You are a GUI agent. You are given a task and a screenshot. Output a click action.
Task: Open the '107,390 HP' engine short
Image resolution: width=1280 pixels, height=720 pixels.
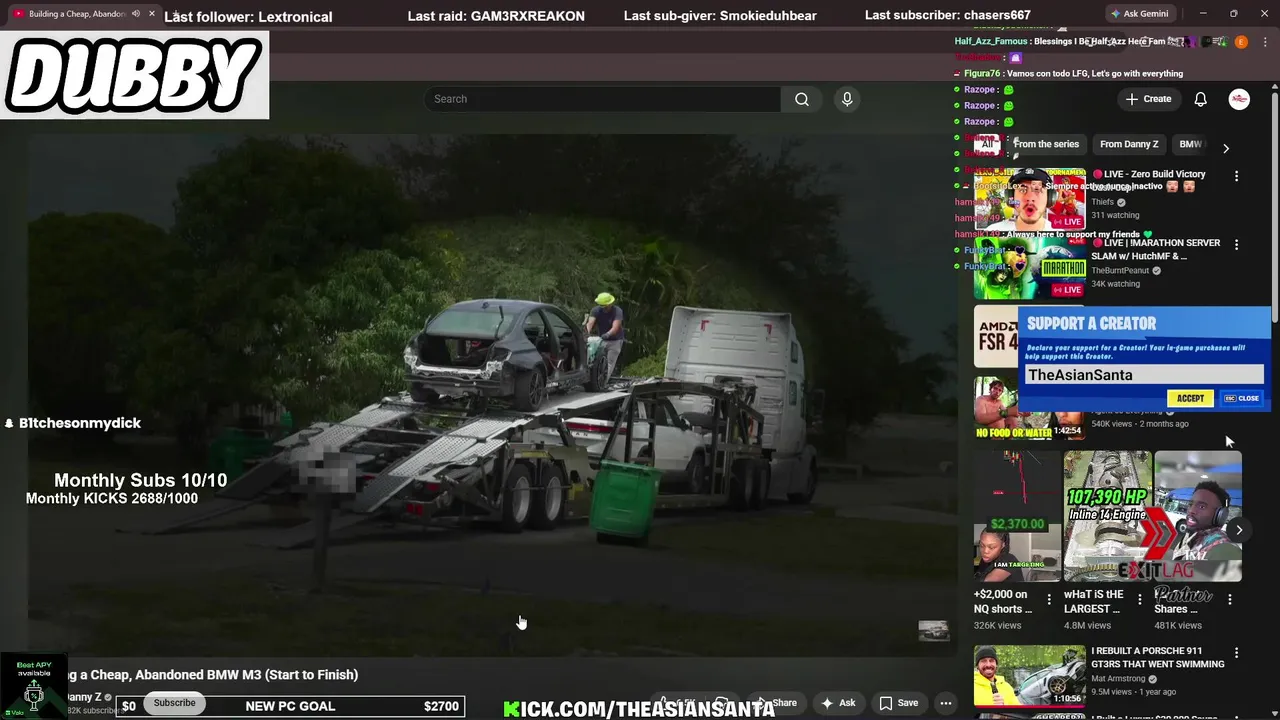(x=1107, y=516)
